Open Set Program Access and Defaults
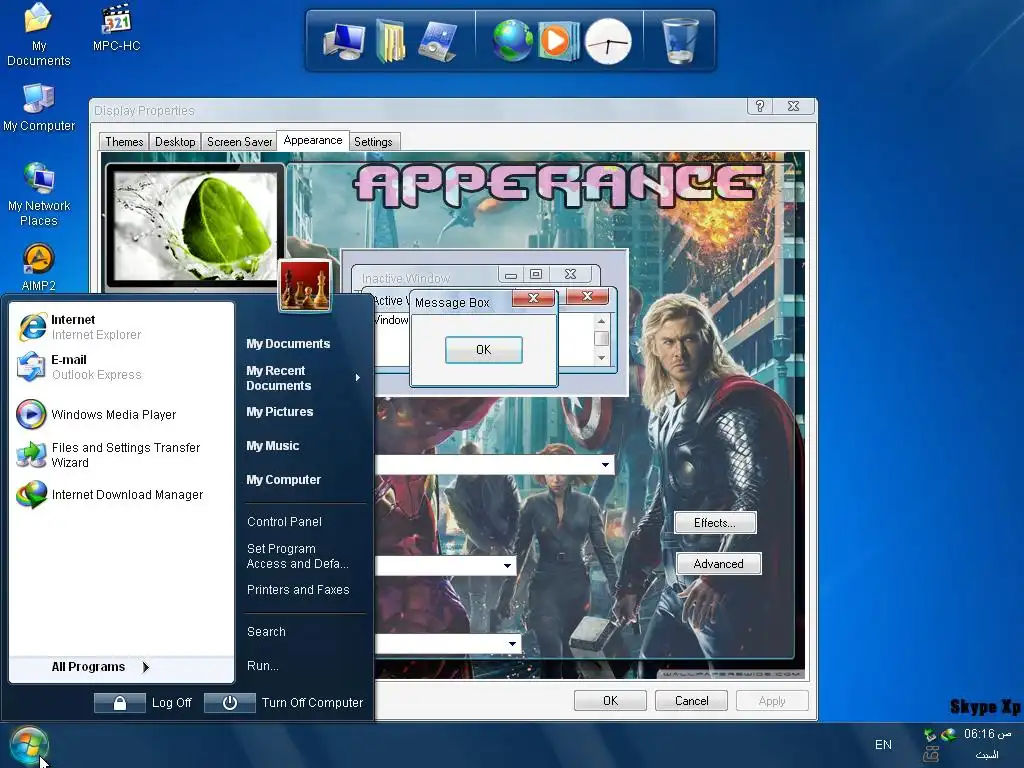Viewport: 1024px width, 768px height. [x=297, y=556]
